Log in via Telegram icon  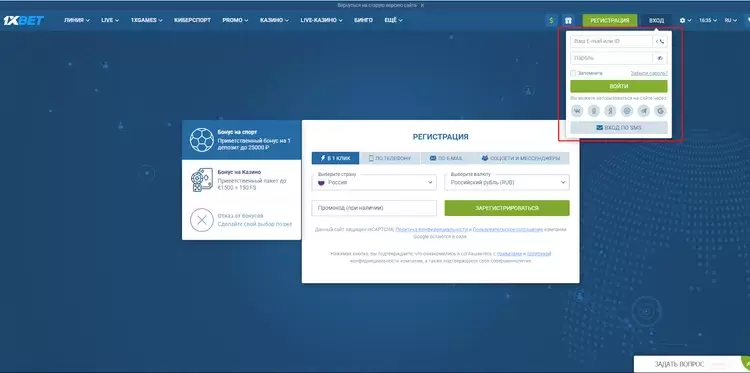[x=644, y=111]
